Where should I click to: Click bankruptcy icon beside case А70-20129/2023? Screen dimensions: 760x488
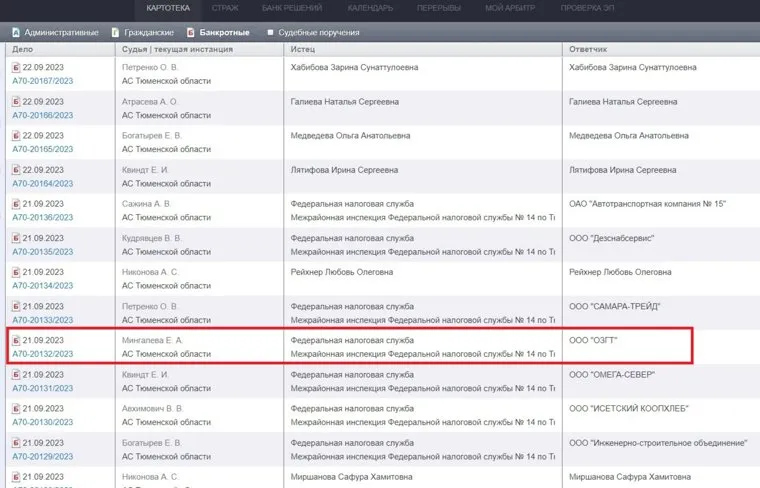point(15,442)
